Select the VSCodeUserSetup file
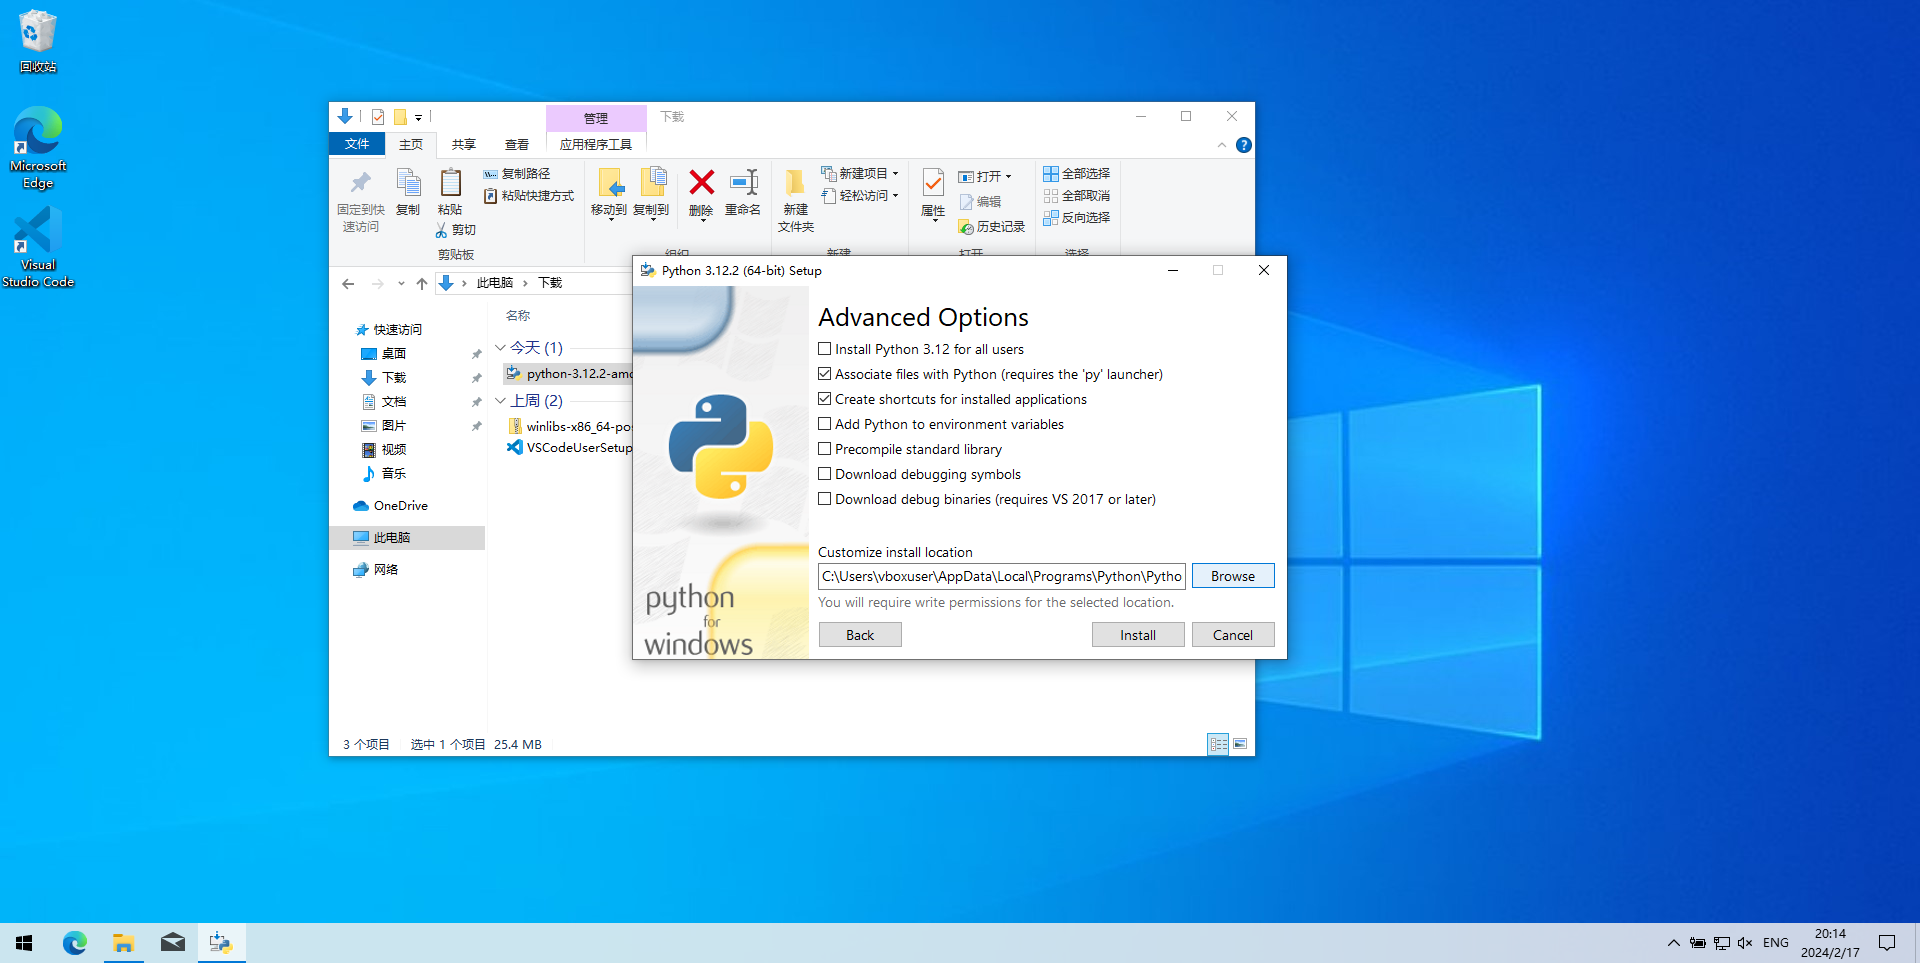 (x=569, y=448)
